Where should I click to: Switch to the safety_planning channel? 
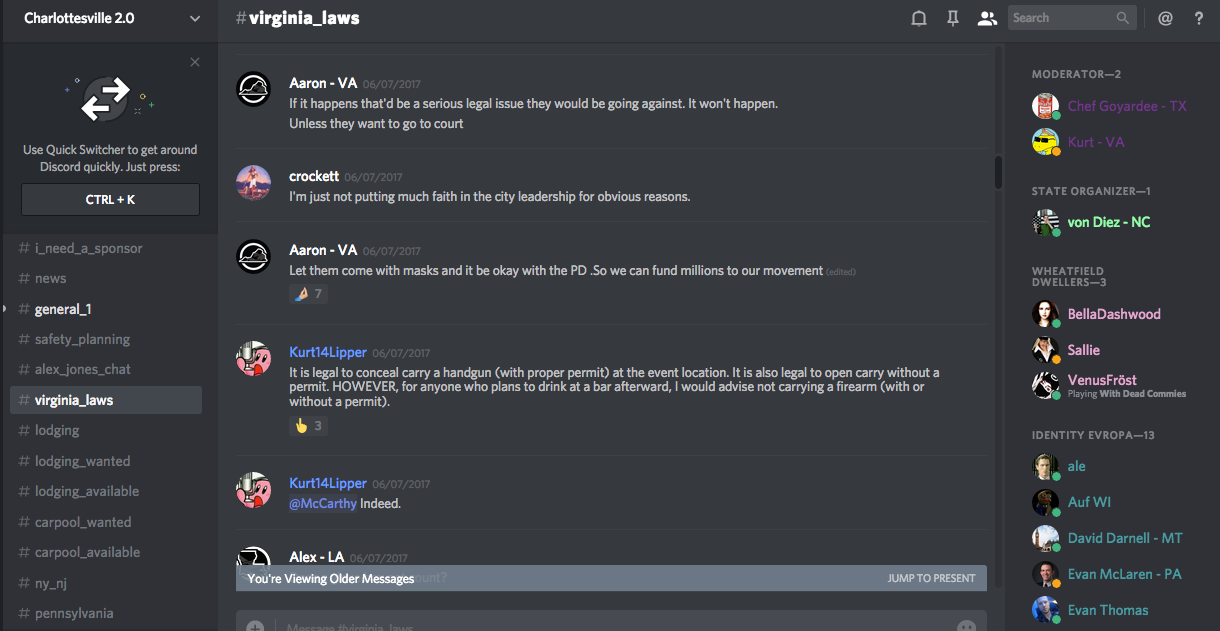click(x=82, y=339)
